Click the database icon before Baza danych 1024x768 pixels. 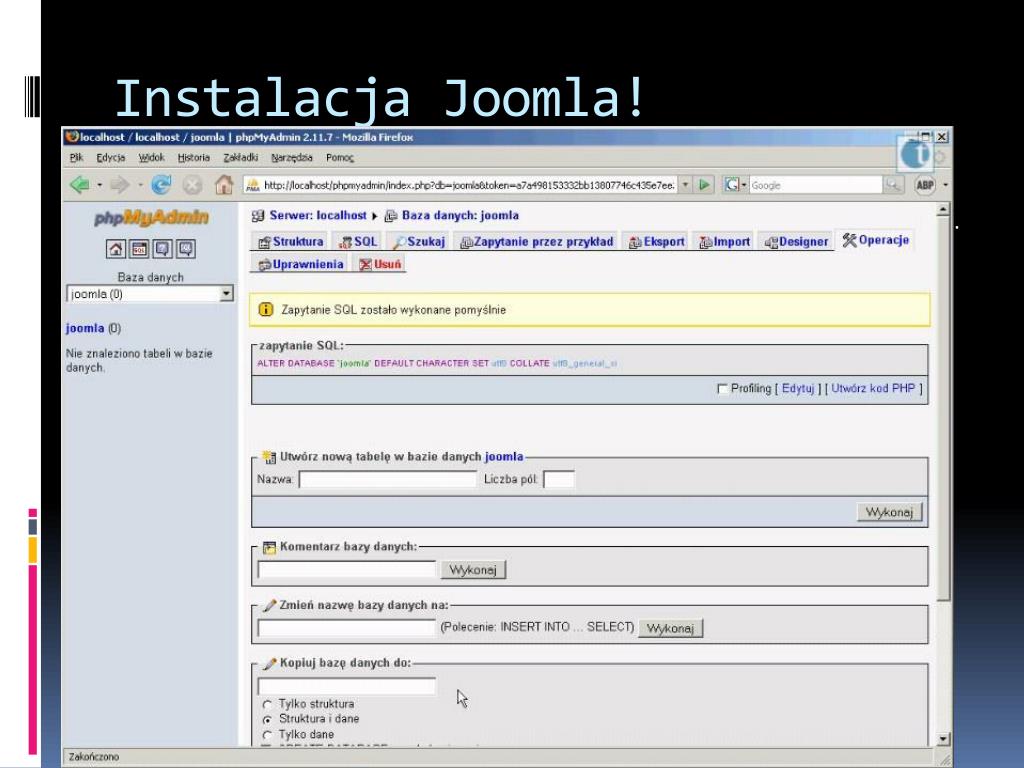pos(391,216)
